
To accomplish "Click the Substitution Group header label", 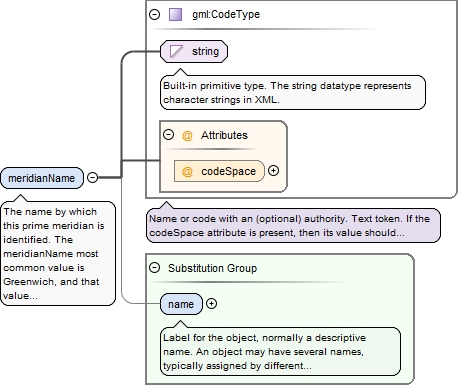I will pyautogui.click(x=212, y=268).
